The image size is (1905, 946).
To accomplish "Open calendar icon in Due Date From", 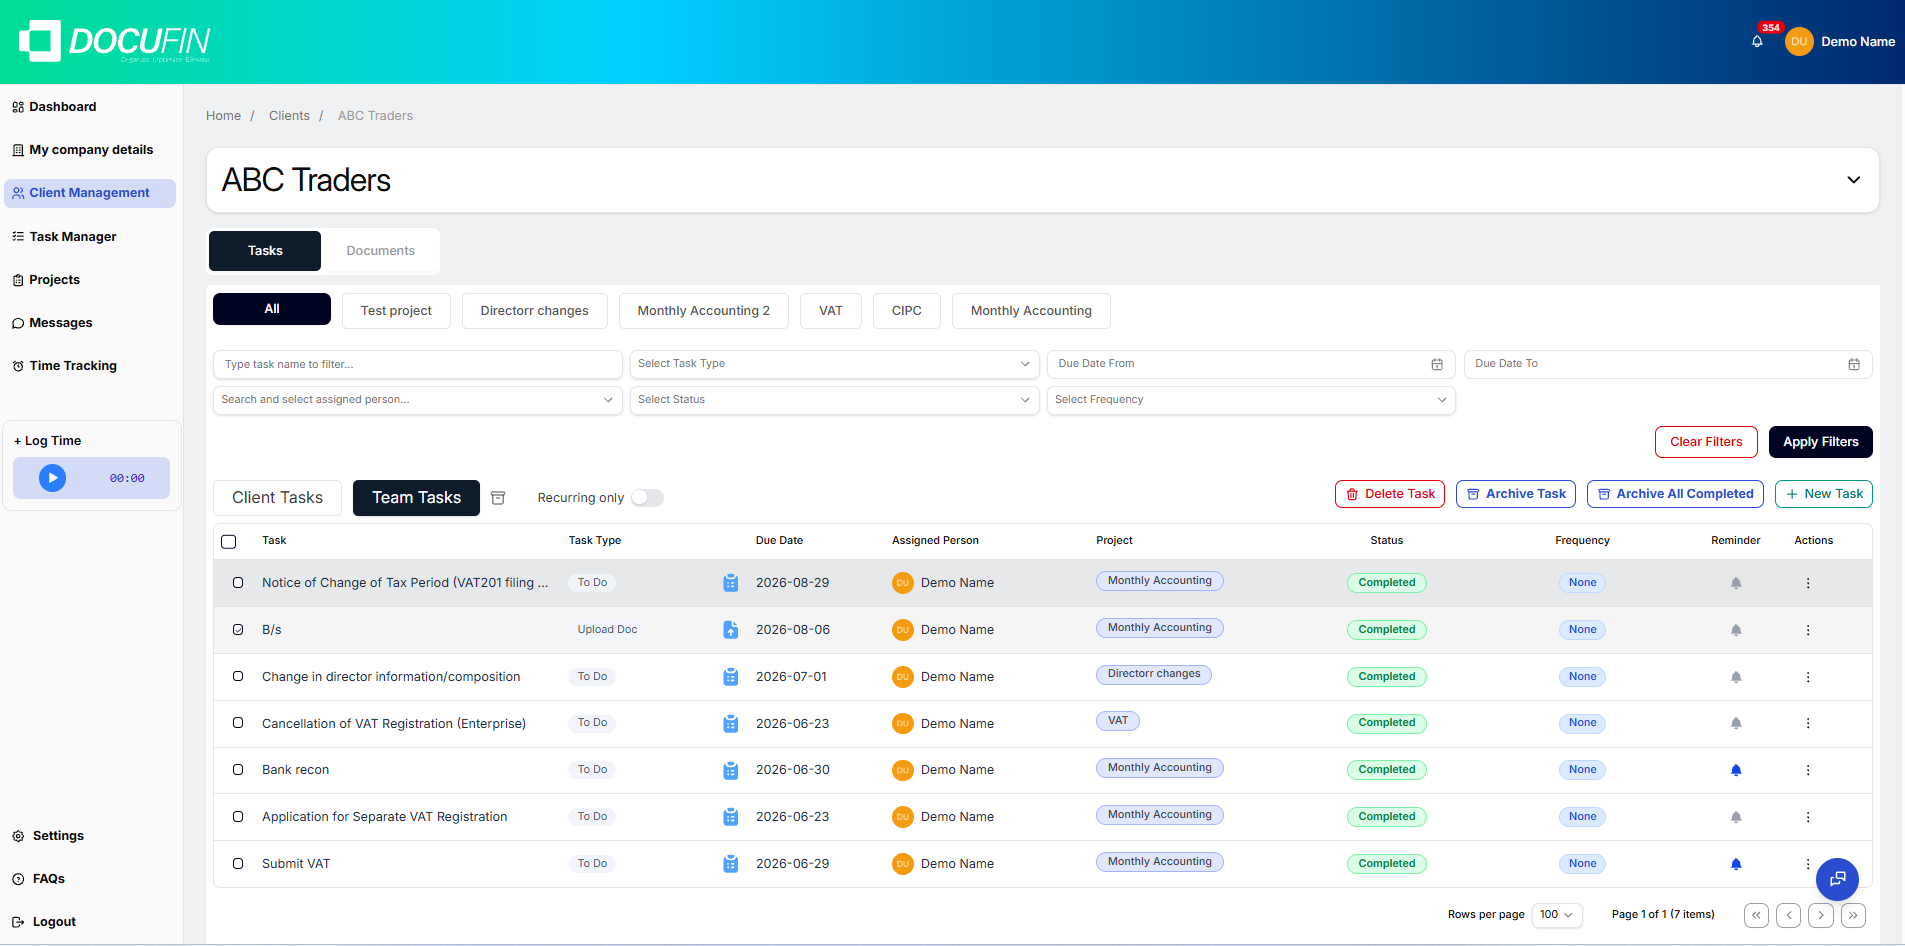I will click(1437, 365).
